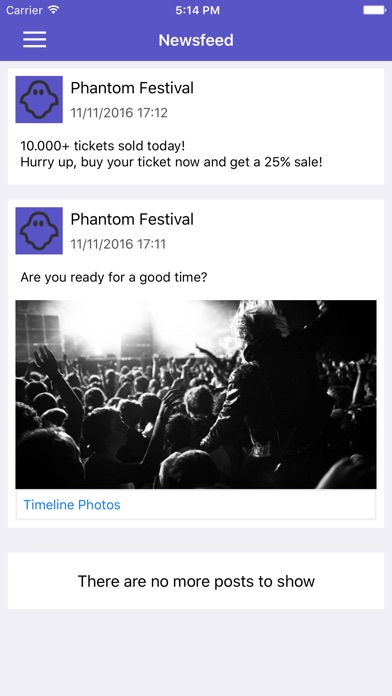392x696 pixels.
Task: Tap the first post card's blank area
Action: click(289, 100)
